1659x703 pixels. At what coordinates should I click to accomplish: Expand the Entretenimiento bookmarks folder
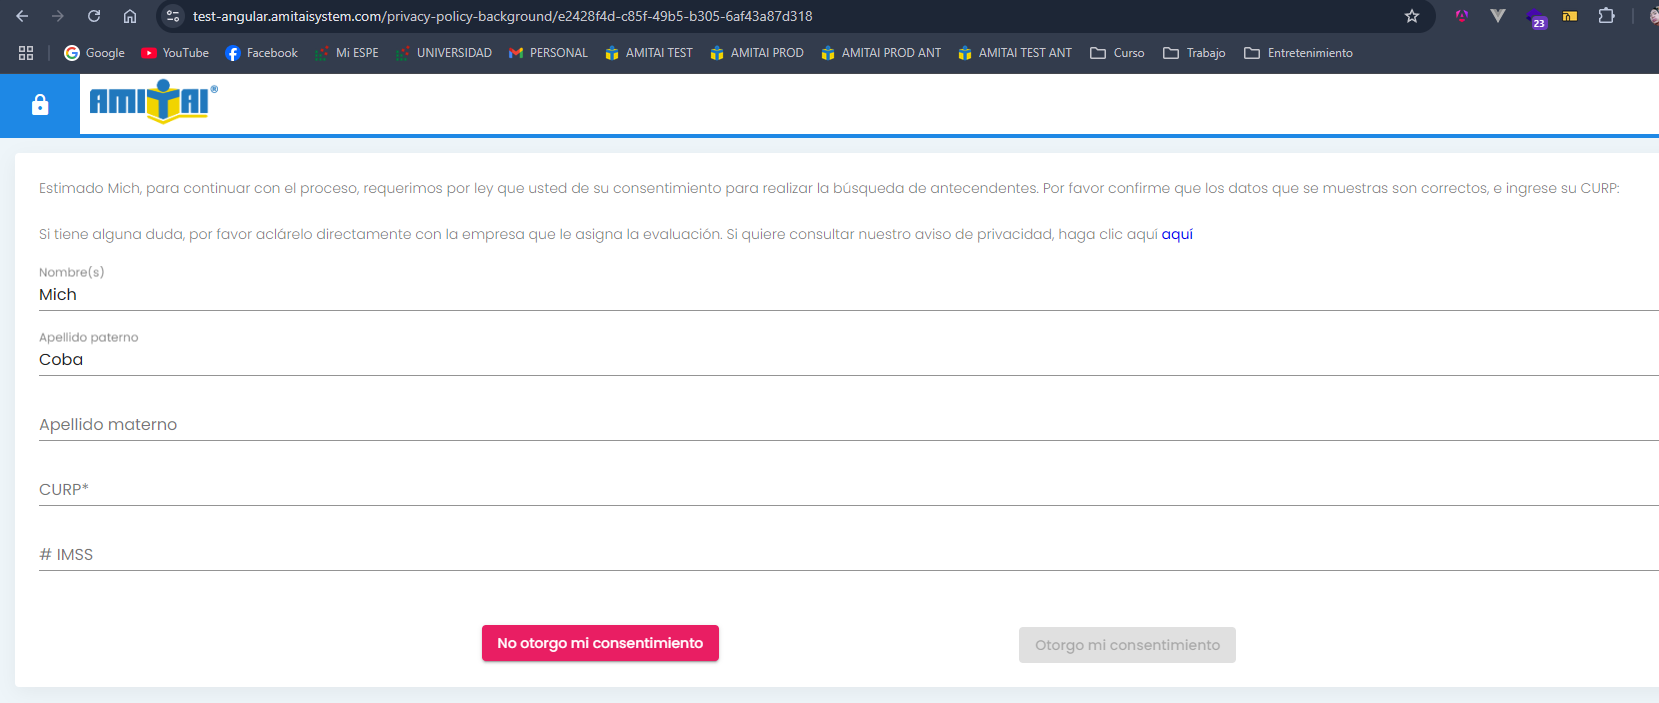1298,53
